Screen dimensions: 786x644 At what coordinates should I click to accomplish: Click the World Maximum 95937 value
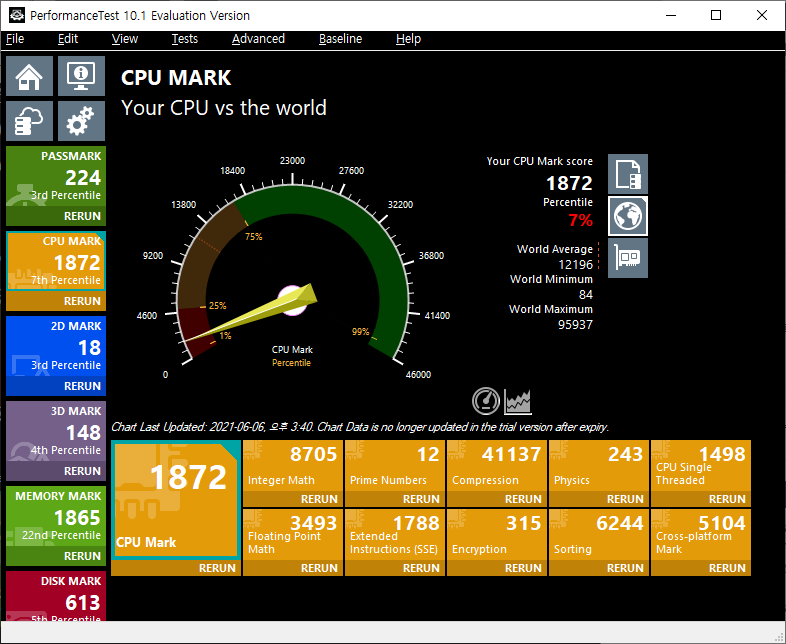(x=575, y=325)
